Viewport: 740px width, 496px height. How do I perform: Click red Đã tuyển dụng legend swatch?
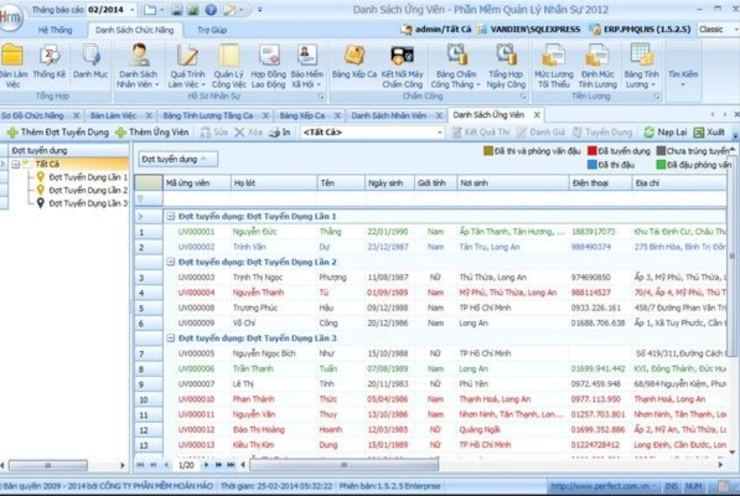pos(592,151)
